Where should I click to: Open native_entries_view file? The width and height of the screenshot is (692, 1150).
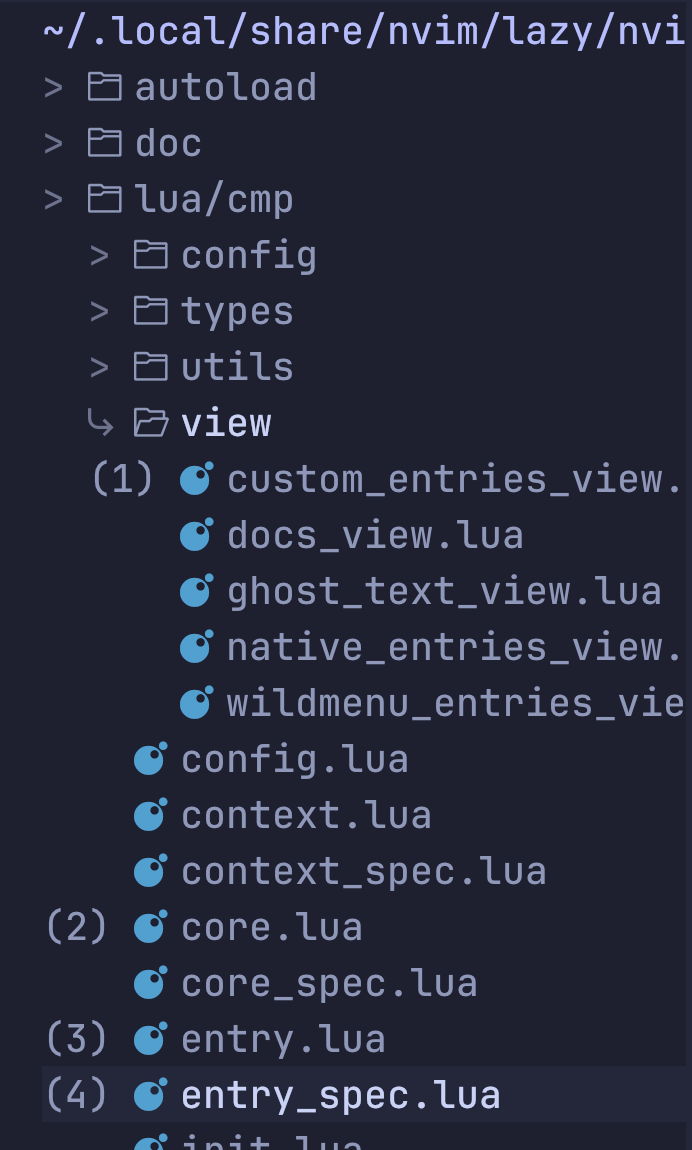point(455,647)
